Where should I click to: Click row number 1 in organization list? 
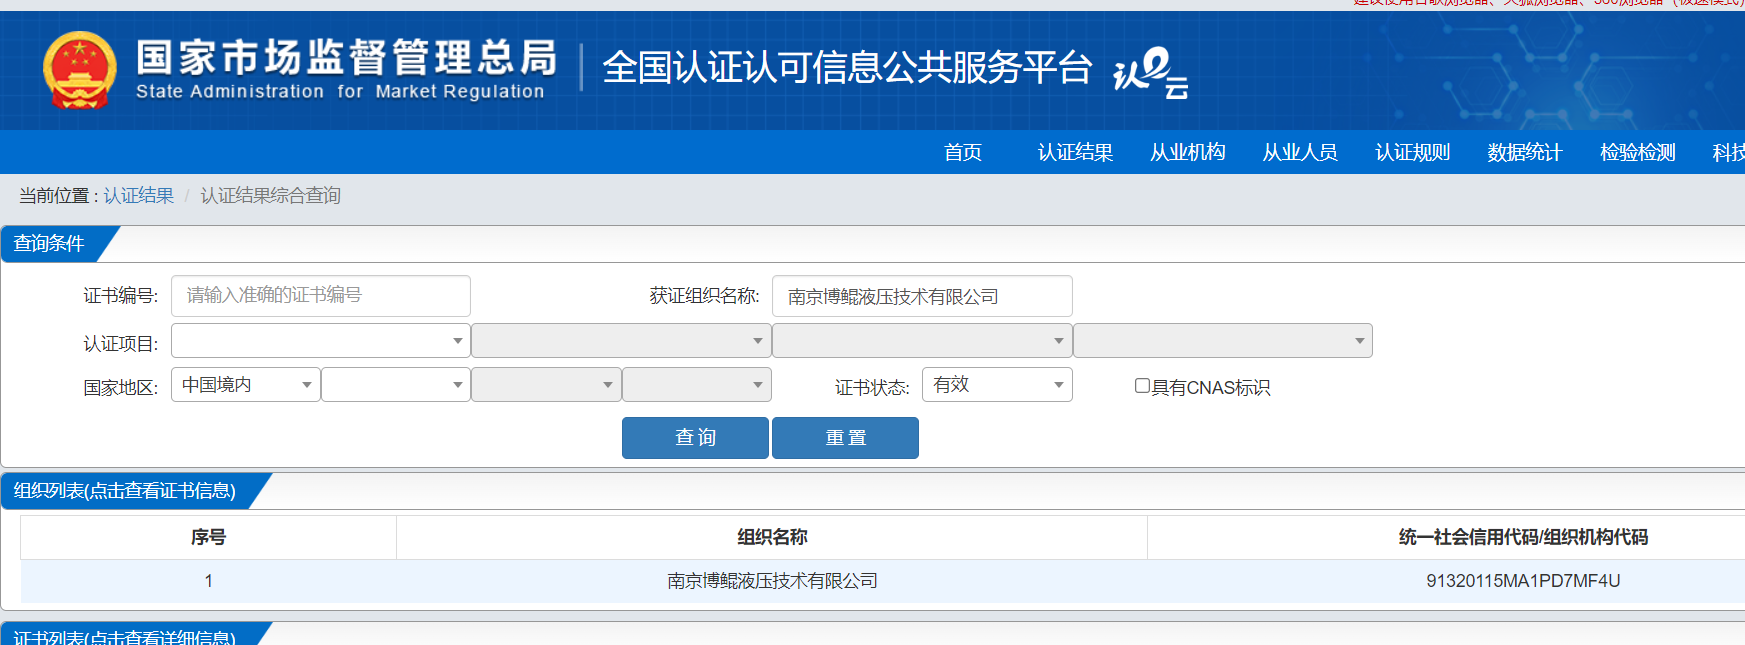[x=208, y=581]
